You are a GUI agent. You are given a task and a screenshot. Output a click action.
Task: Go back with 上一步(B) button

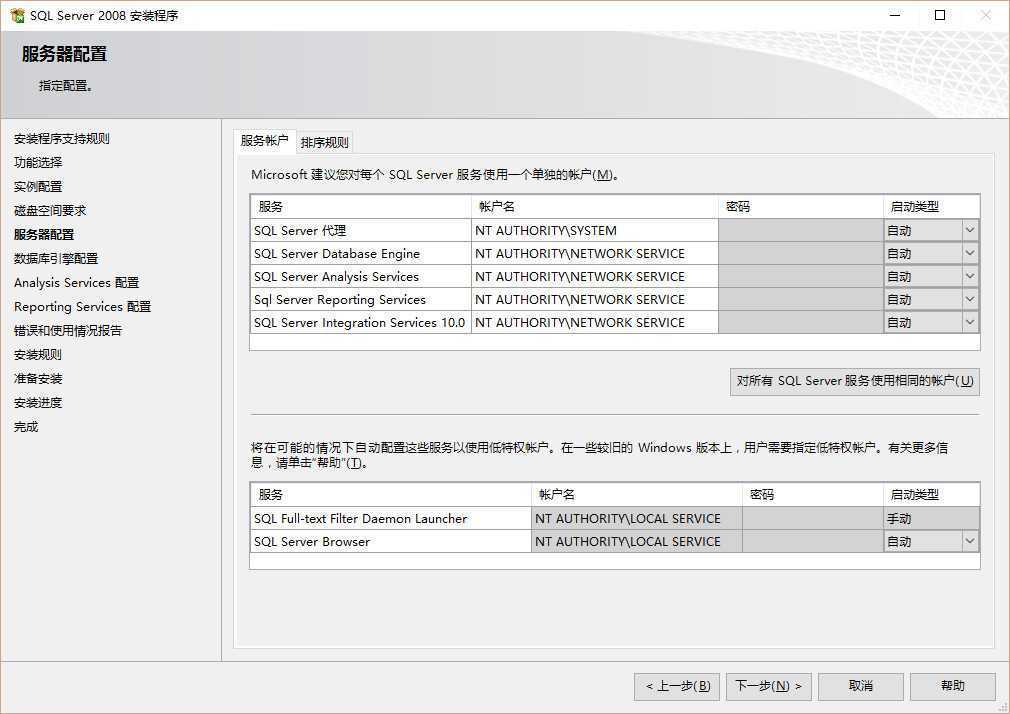(x=678, y=686)
